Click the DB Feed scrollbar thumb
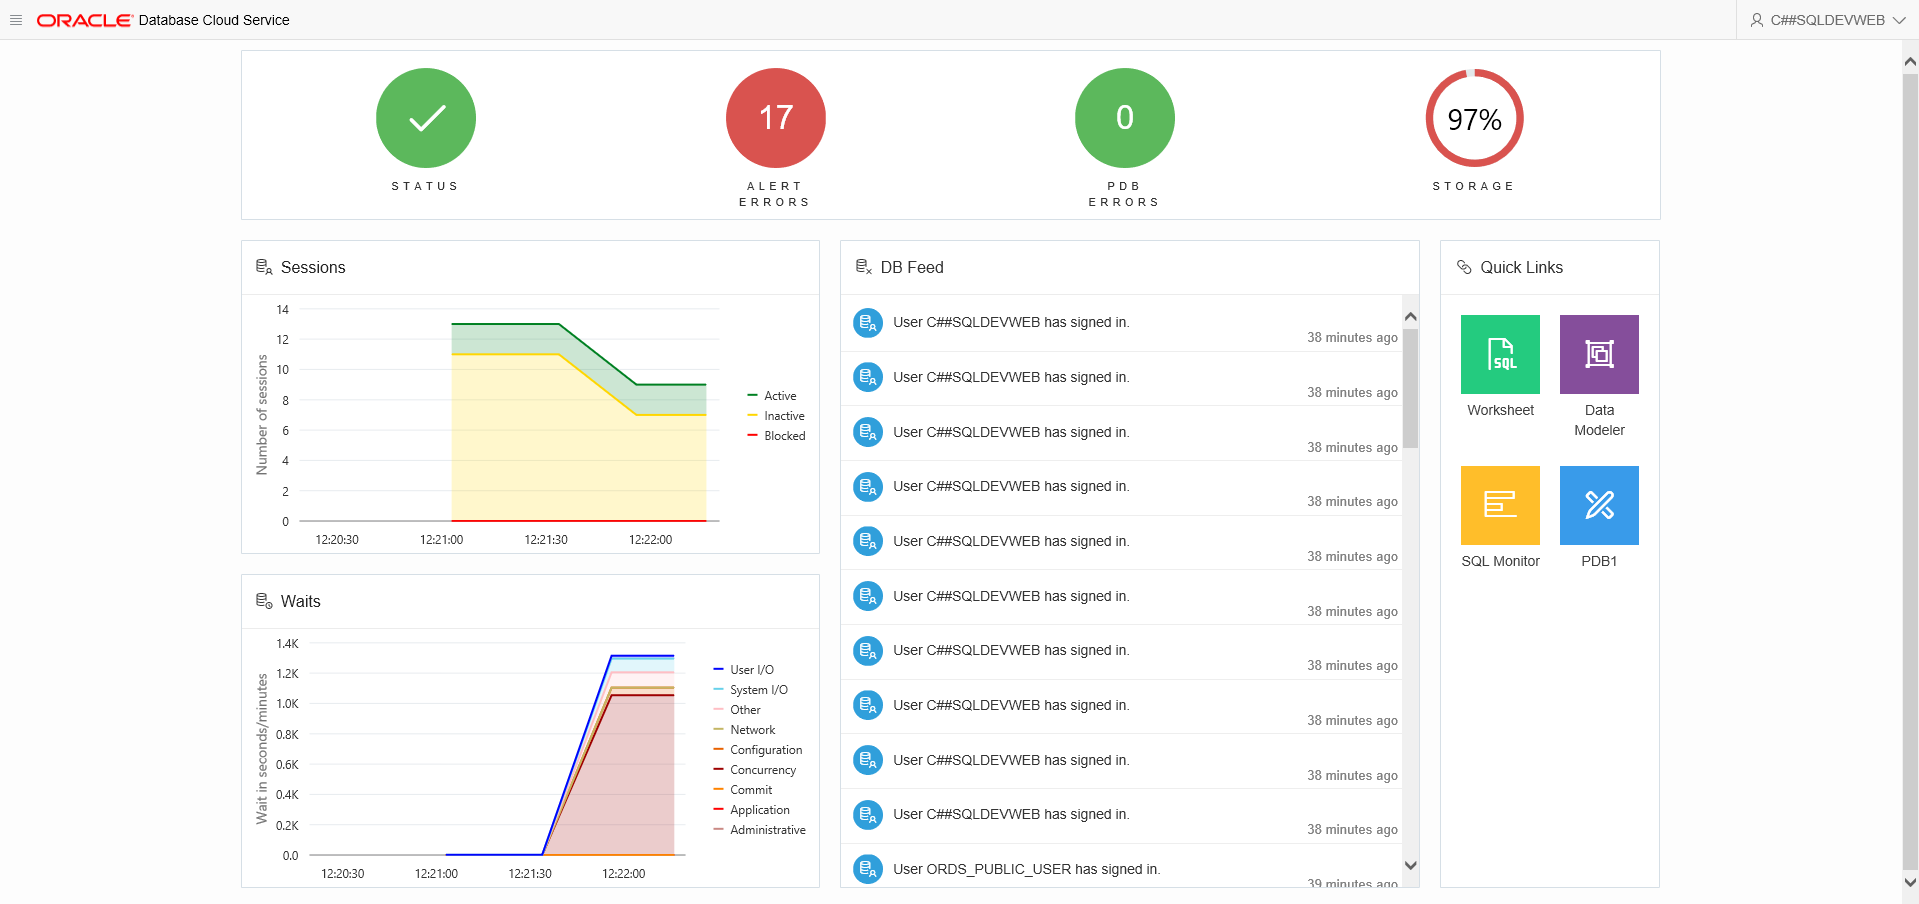Image resolution: width=1919 pixels, height=904 pixels. click(1410, 389)
